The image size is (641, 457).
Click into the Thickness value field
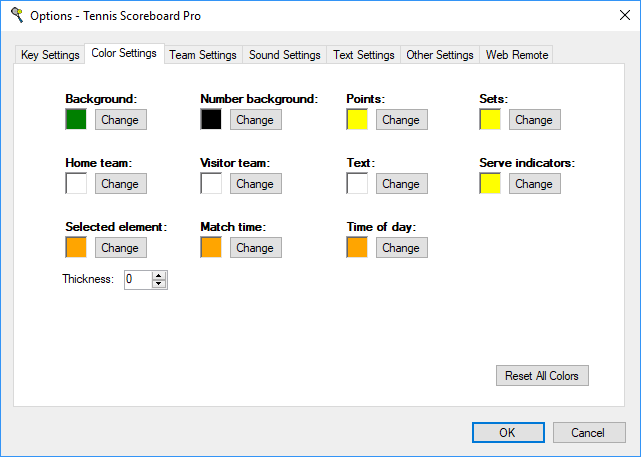pos(137,280)
